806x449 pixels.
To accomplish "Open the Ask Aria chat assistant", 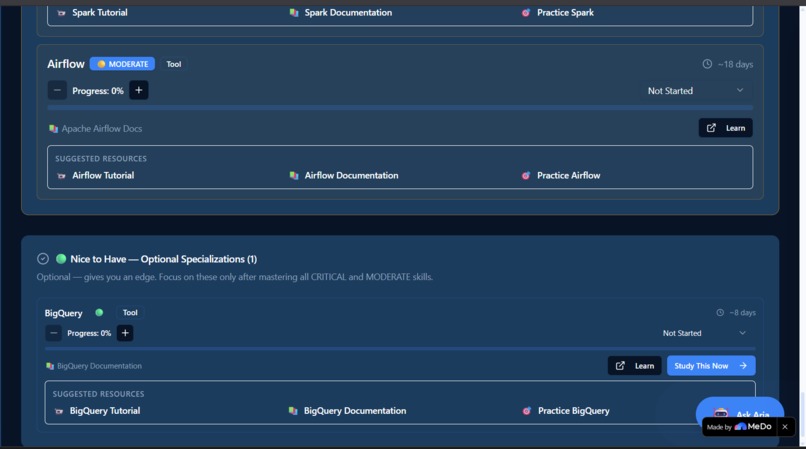I will pos(740,409).
